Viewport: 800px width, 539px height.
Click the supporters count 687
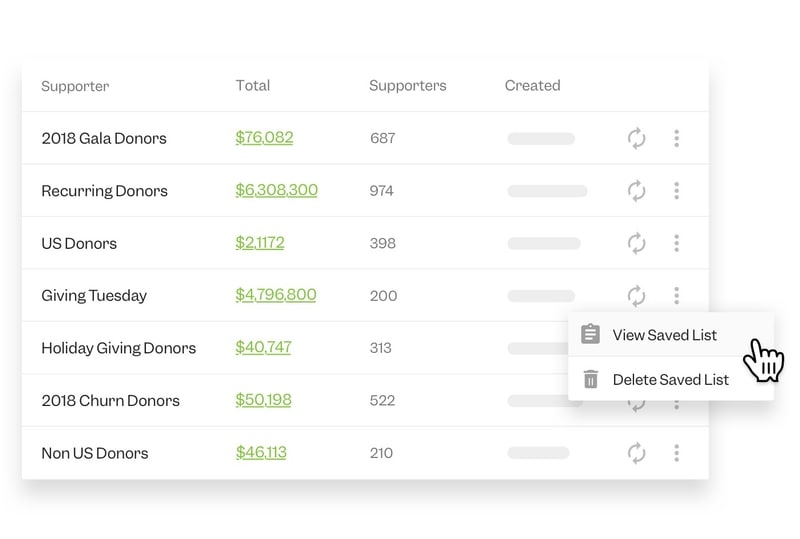pos(383,138)
